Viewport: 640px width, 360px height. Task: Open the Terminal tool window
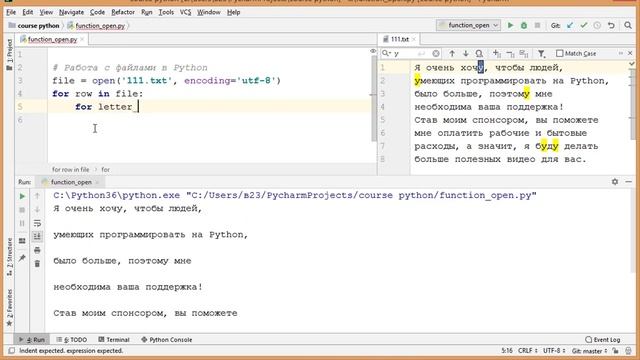tap(114, 340)
